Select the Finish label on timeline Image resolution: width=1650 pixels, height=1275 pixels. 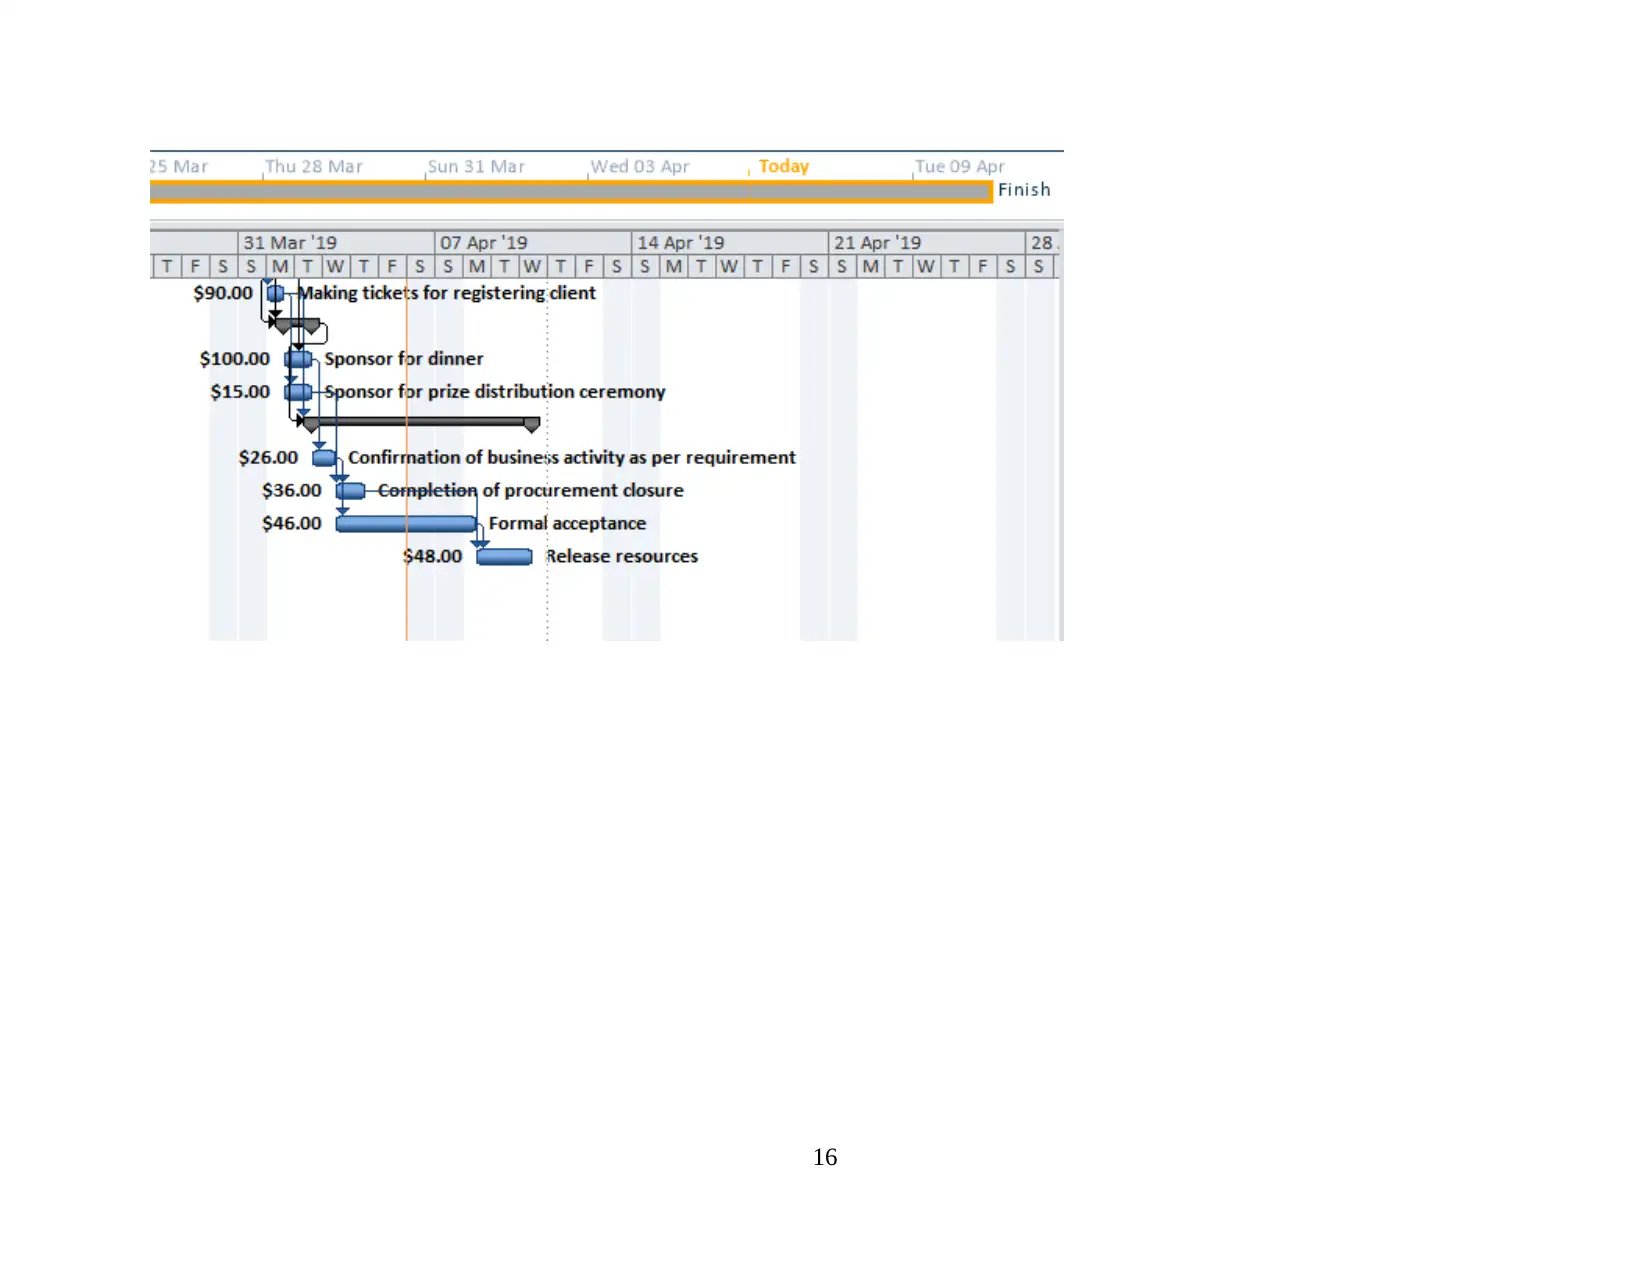pyautogui.click(x=1024, y=190)
